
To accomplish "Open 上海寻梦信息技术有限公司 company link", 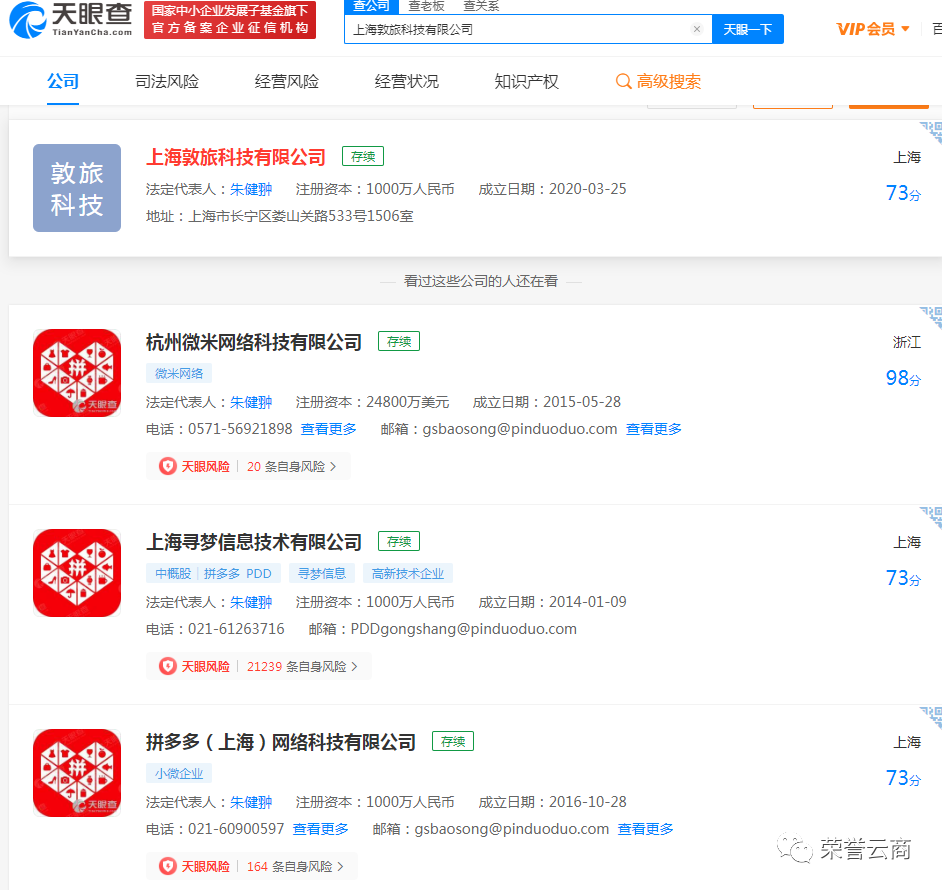I will [254, 542].
